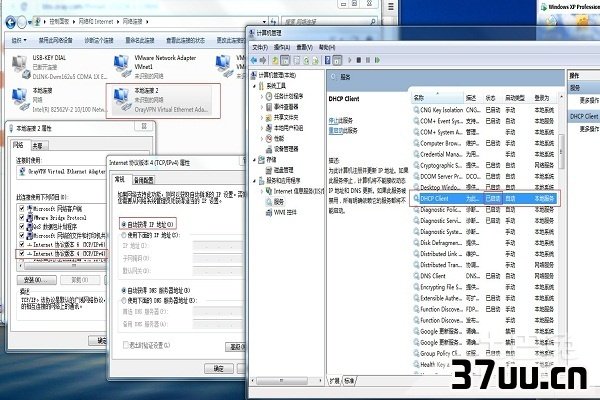Viewport: 600px width, 400px height.
Task: Expand the 本地用户和组 tree node
Action: pos(262,128)
